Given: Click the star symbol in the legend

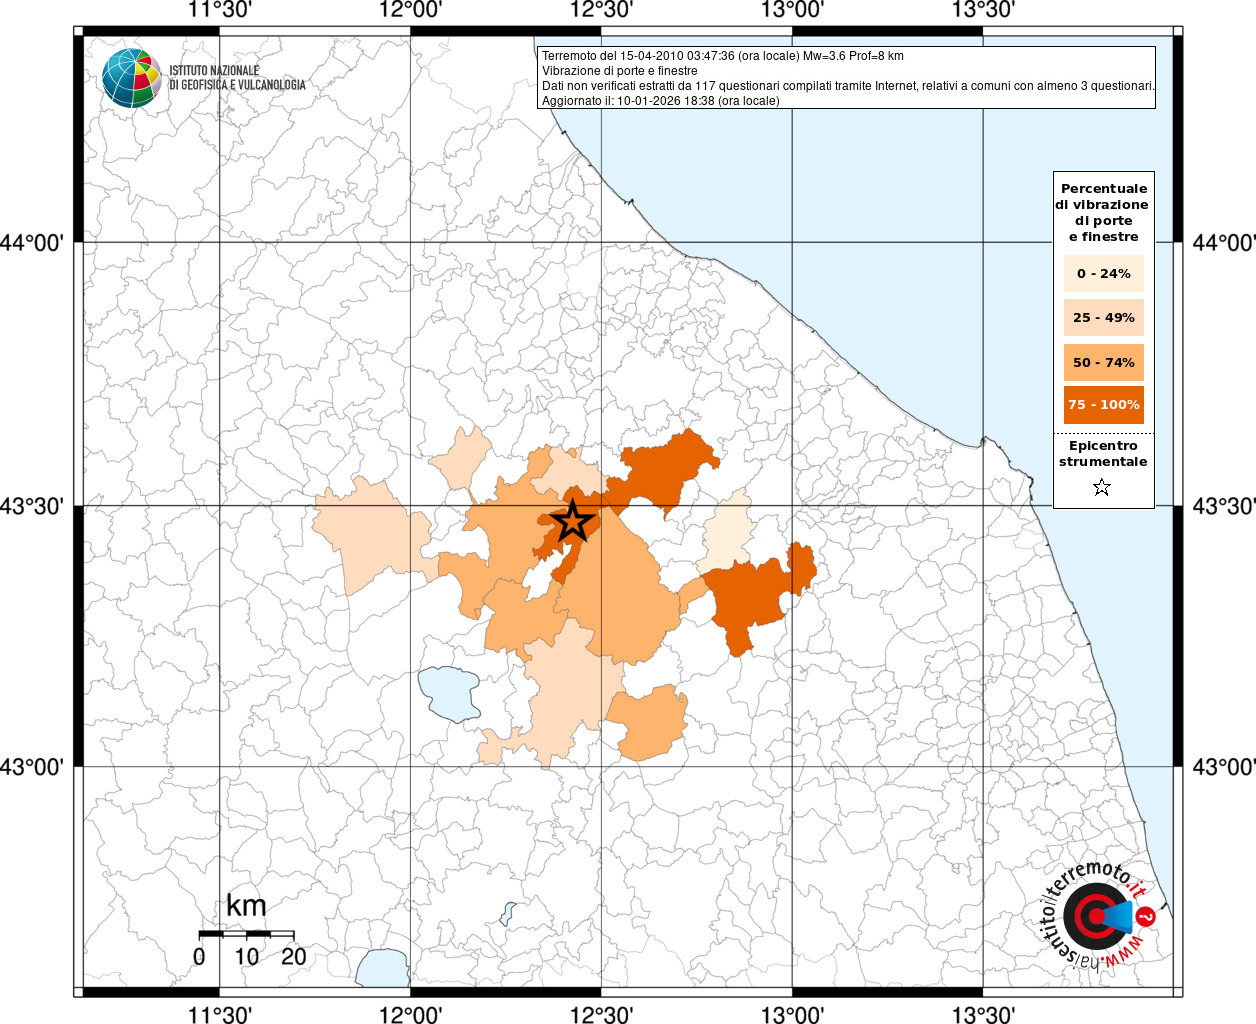Looking at the screenshot, I should [x=1102, y=487].
